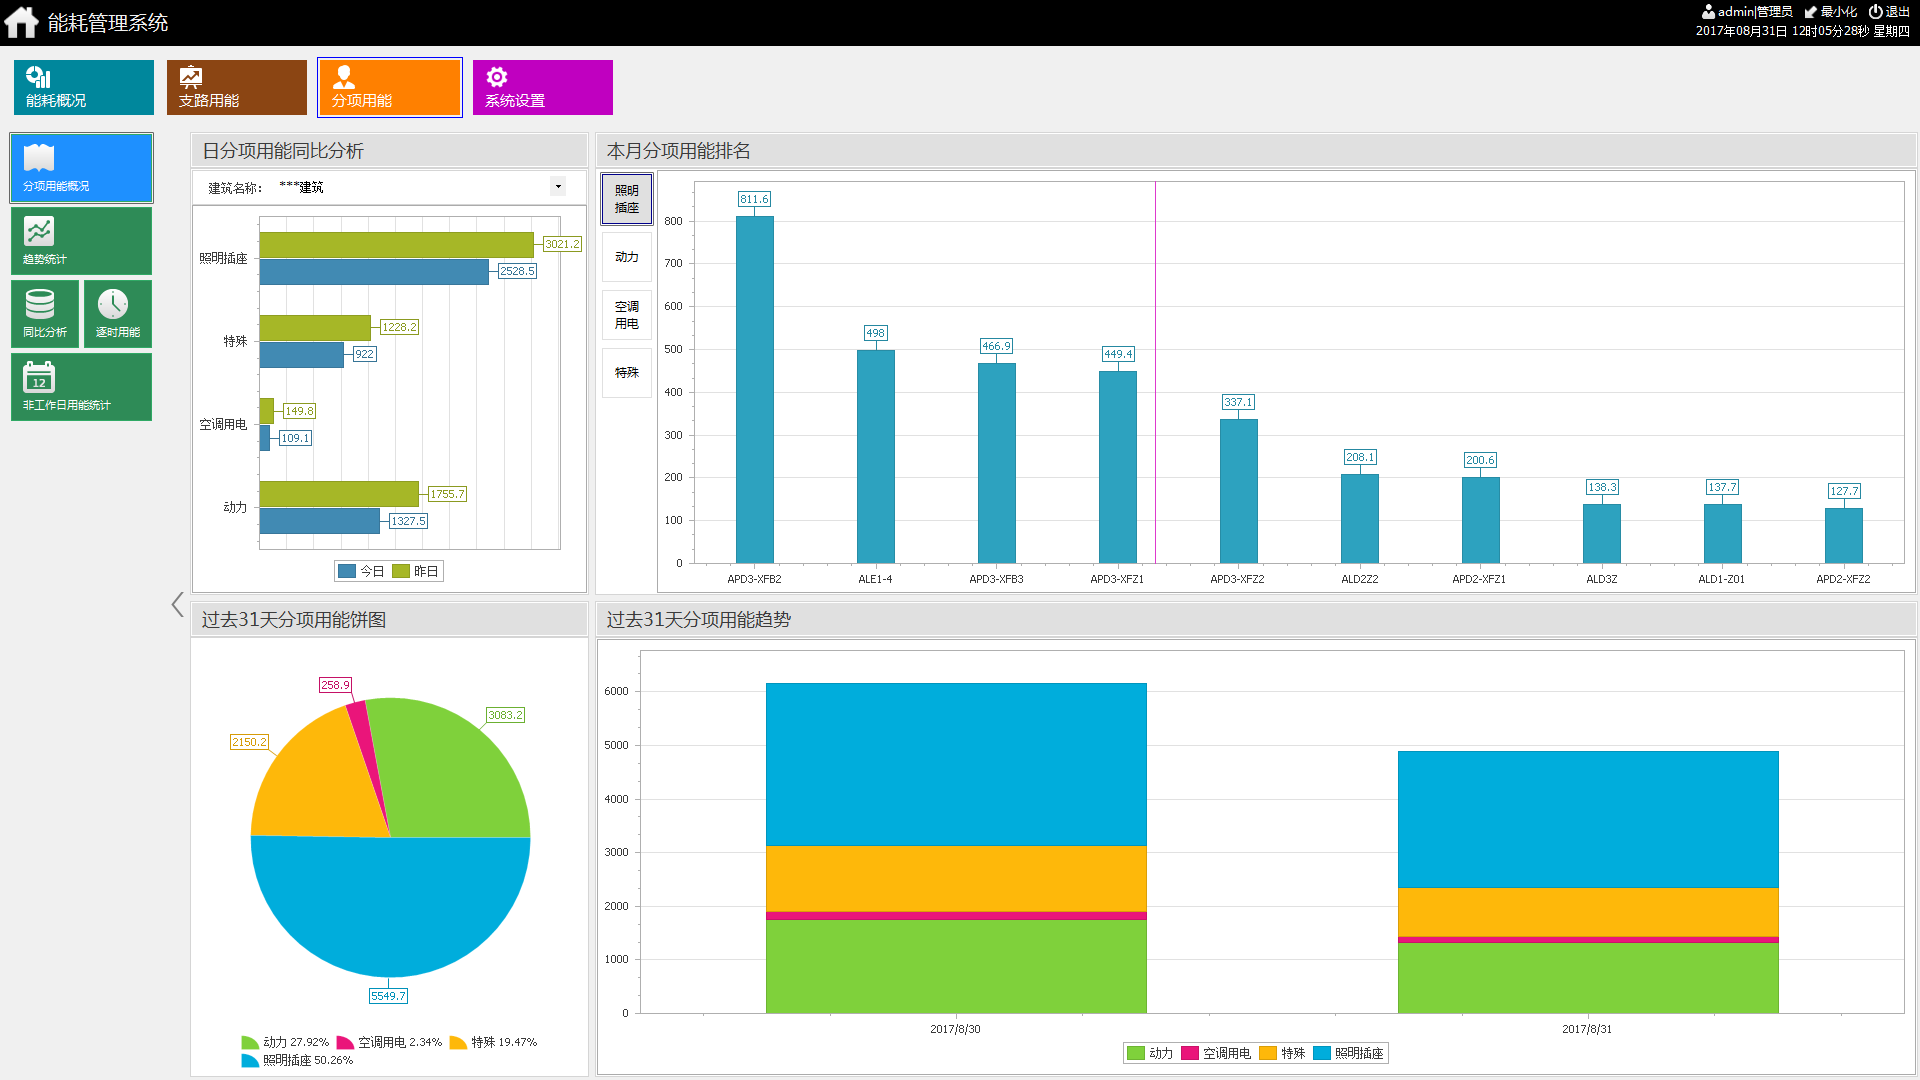The image size is (1920, 1080).
Task: Switch ranking chart to 空调用电 category
Action: pos(627,315)
